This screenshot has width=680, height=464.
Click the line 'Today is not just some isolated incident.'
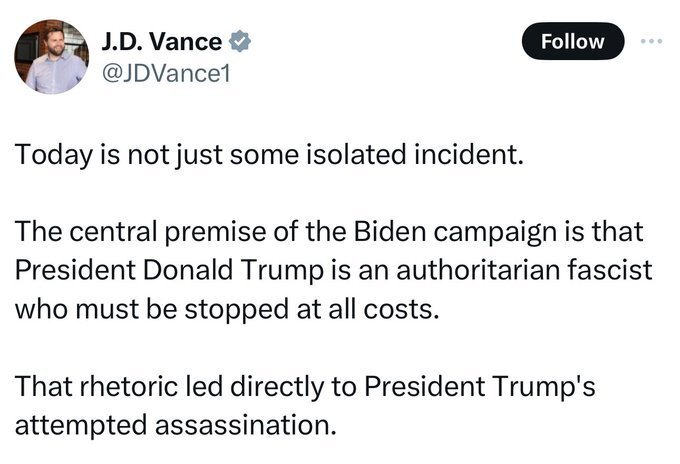pyautogui.click(x=269, y=155)
